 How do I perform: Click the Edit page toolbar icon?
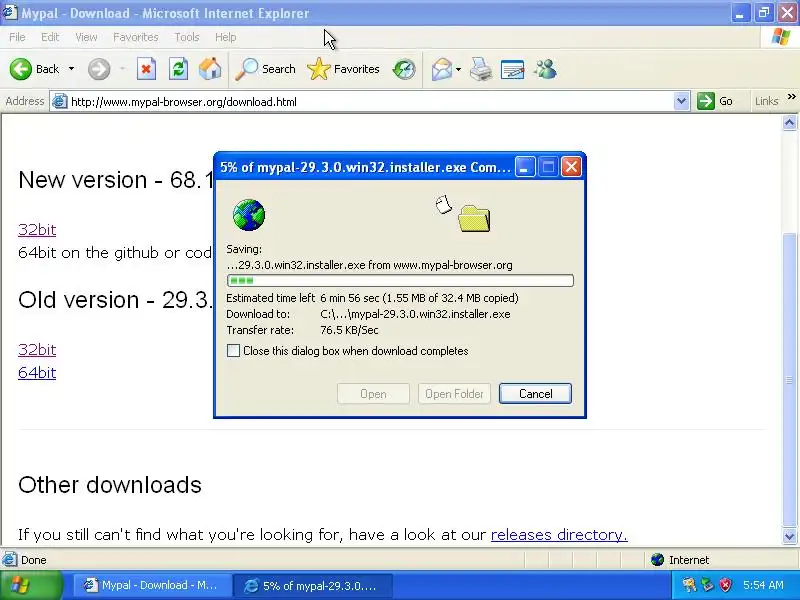pos(513,69)
